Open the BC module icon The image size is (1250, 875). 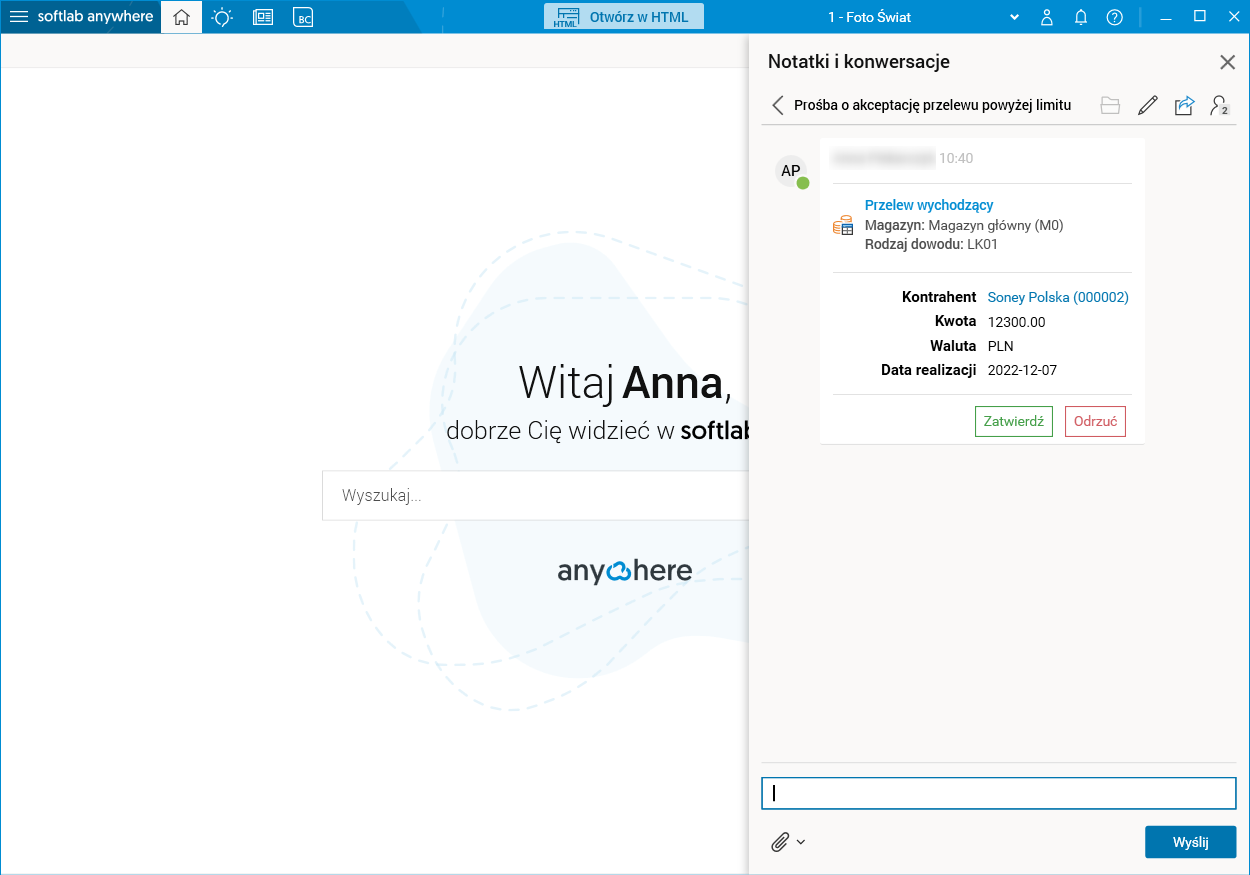coord(303,17)
